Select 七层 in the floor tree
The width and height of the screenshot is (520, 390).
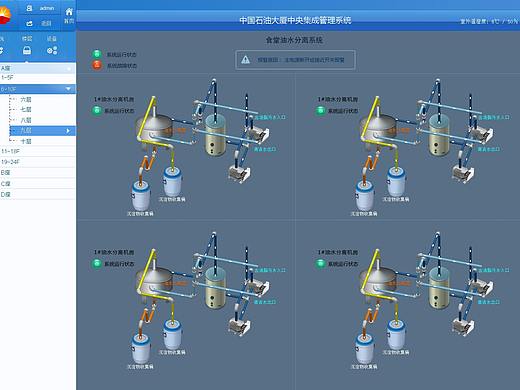tap(26, 109)
